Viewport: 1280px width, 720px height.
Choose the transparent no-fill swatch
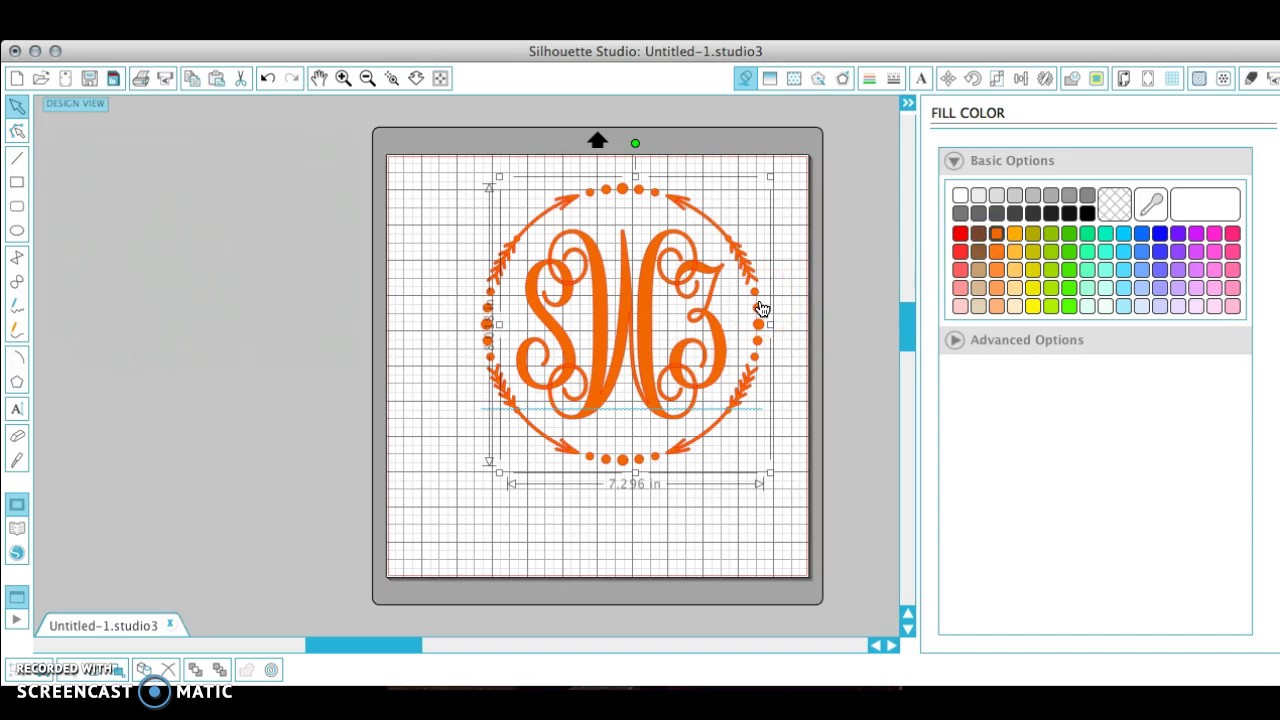[1114, 204]
